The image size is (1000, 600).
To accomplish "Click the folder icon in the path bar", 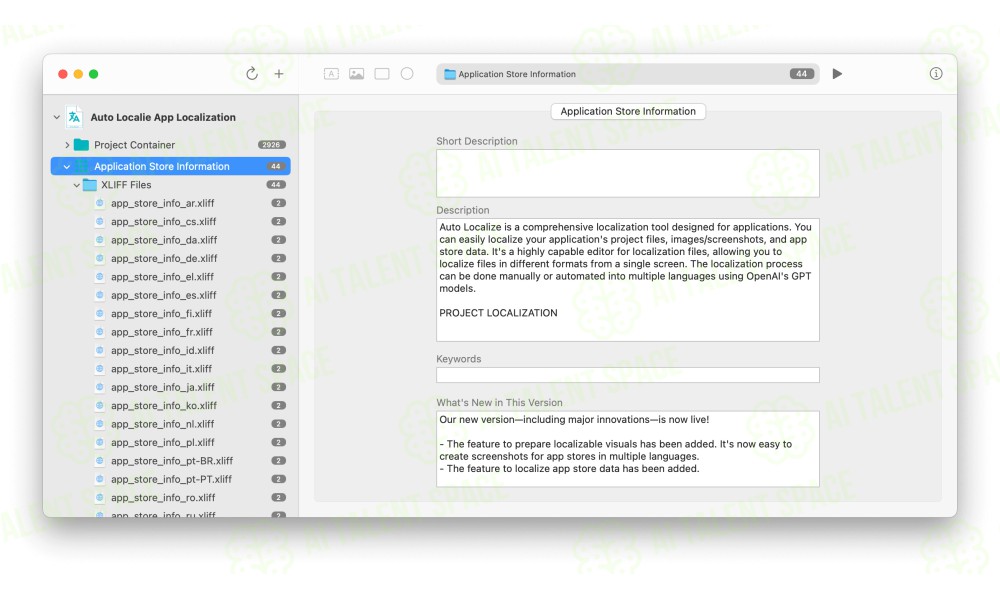I will [450, 74].
